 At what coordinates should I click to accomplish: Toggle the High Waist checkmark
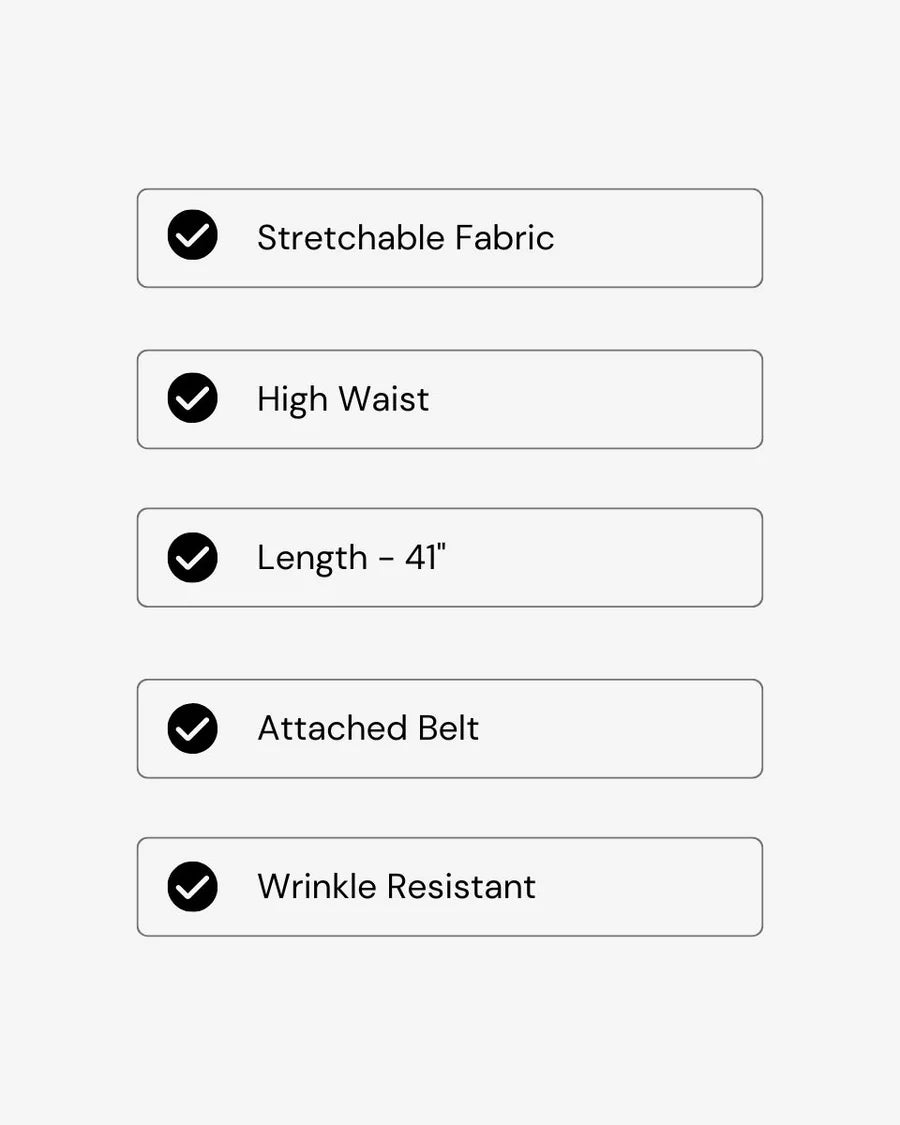point(192,398)
